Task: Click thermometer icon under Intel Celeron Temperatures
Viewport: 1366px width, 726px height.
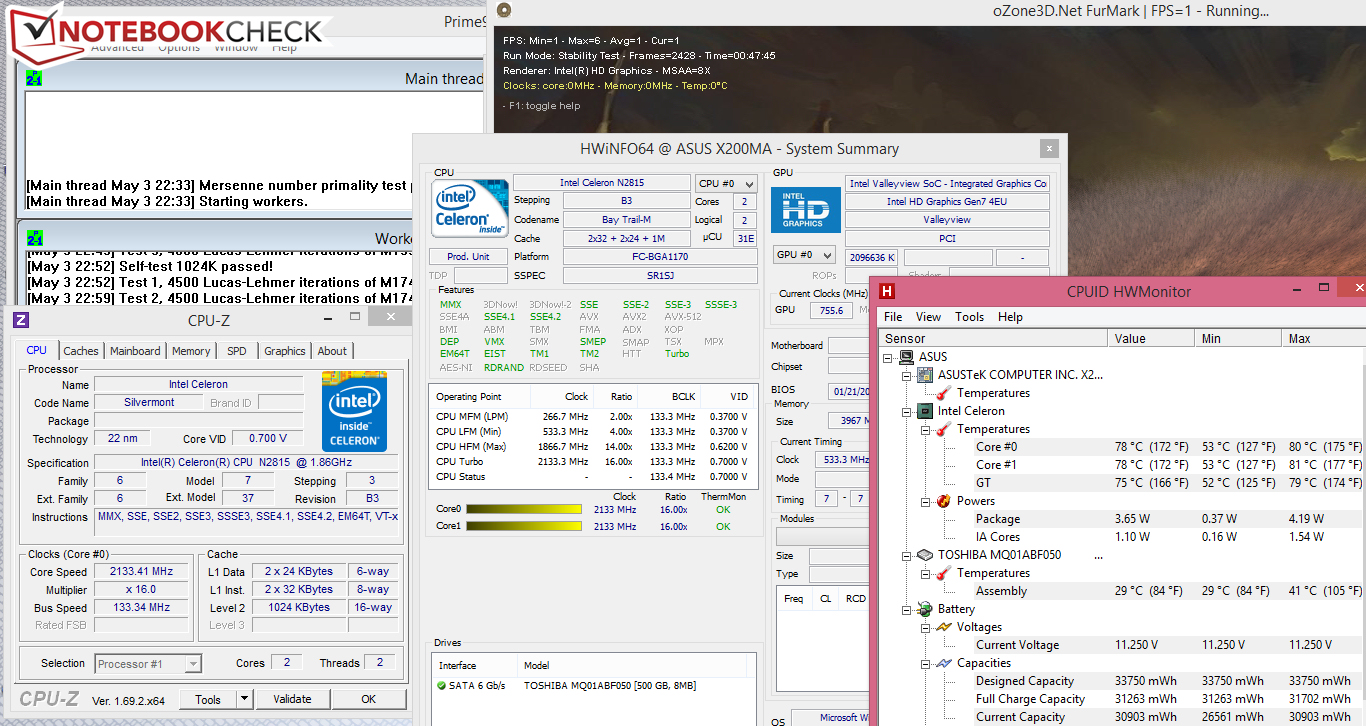Action: 944,429
